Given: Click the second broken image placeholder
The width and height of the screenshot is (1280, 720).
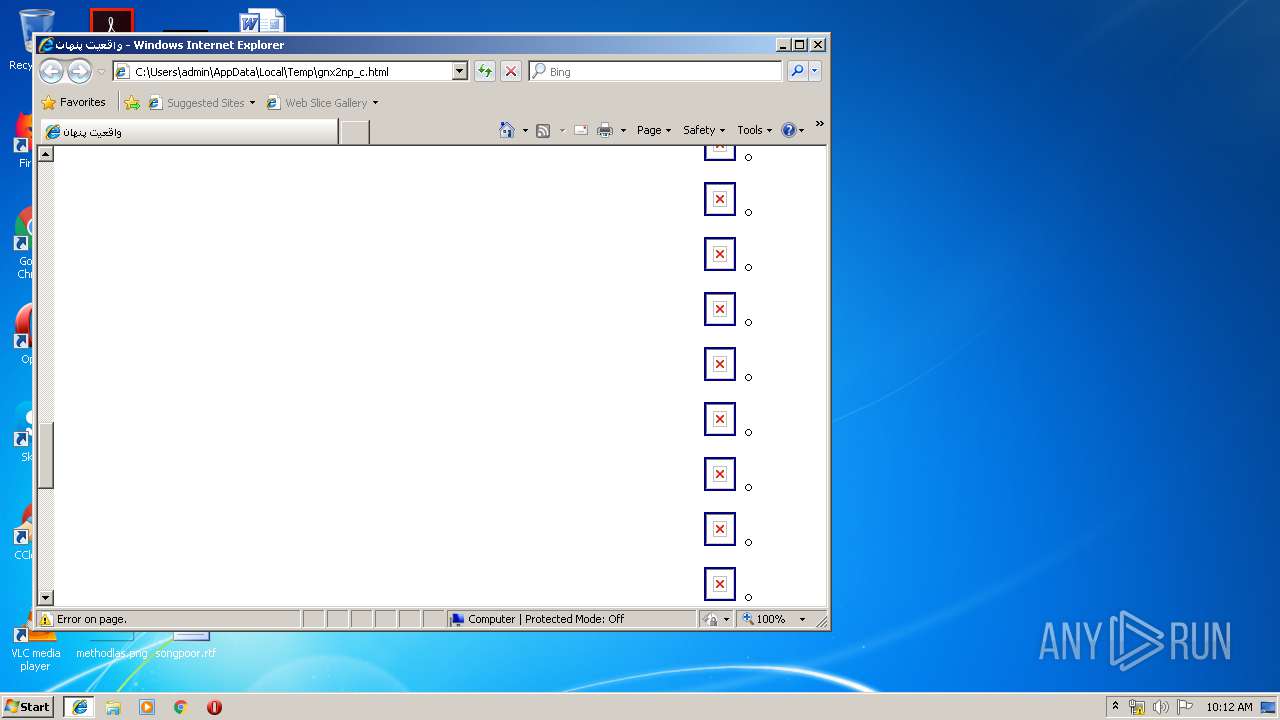Looking at the screenshot, I should point(720,199).
